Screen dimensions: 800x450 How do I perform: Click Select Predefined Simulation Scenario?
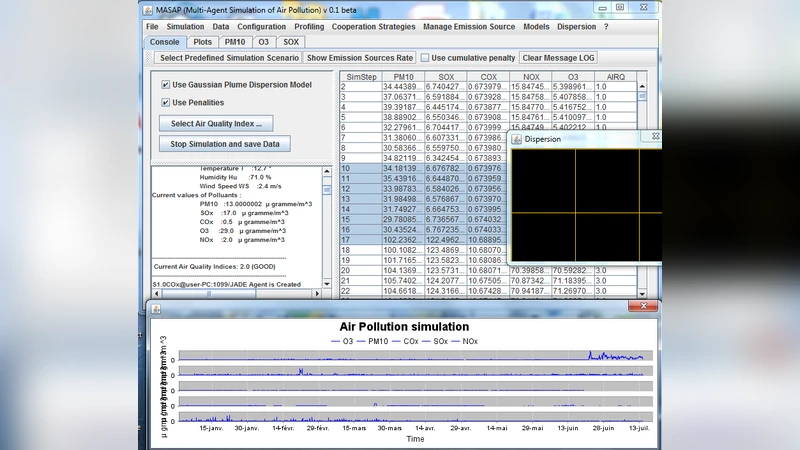(x=229, y=58)
